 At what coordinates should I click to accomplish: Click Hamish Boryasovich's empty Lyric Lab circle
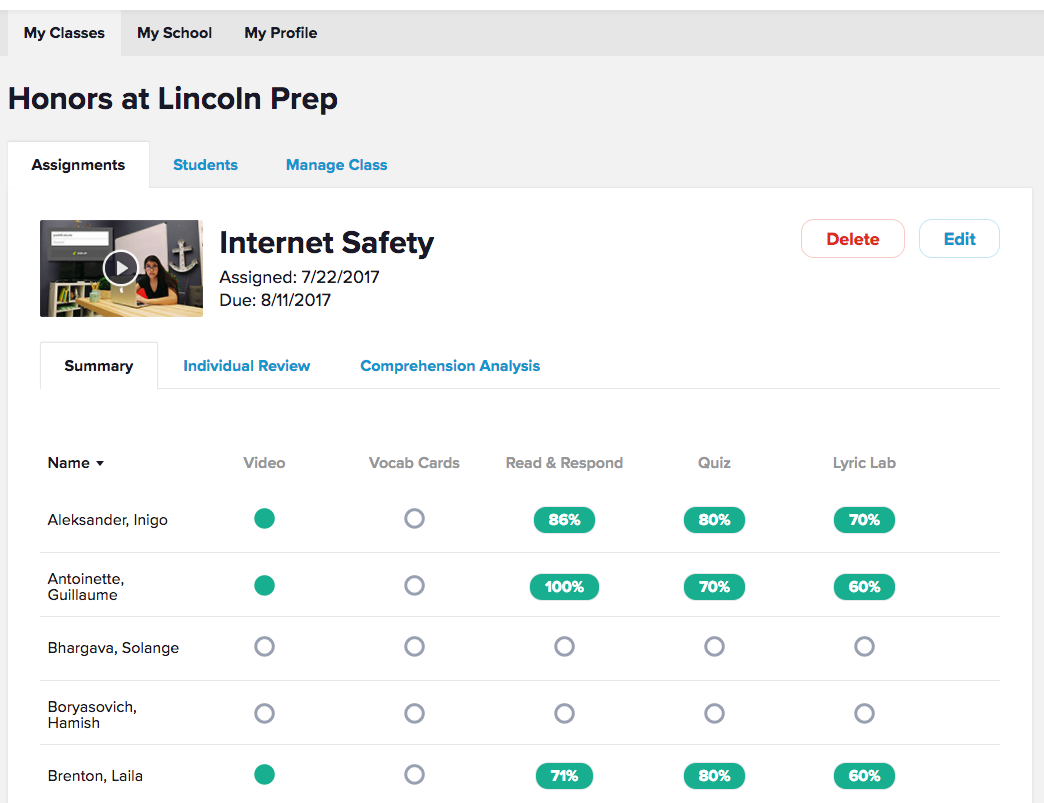(x=864, y=713)
